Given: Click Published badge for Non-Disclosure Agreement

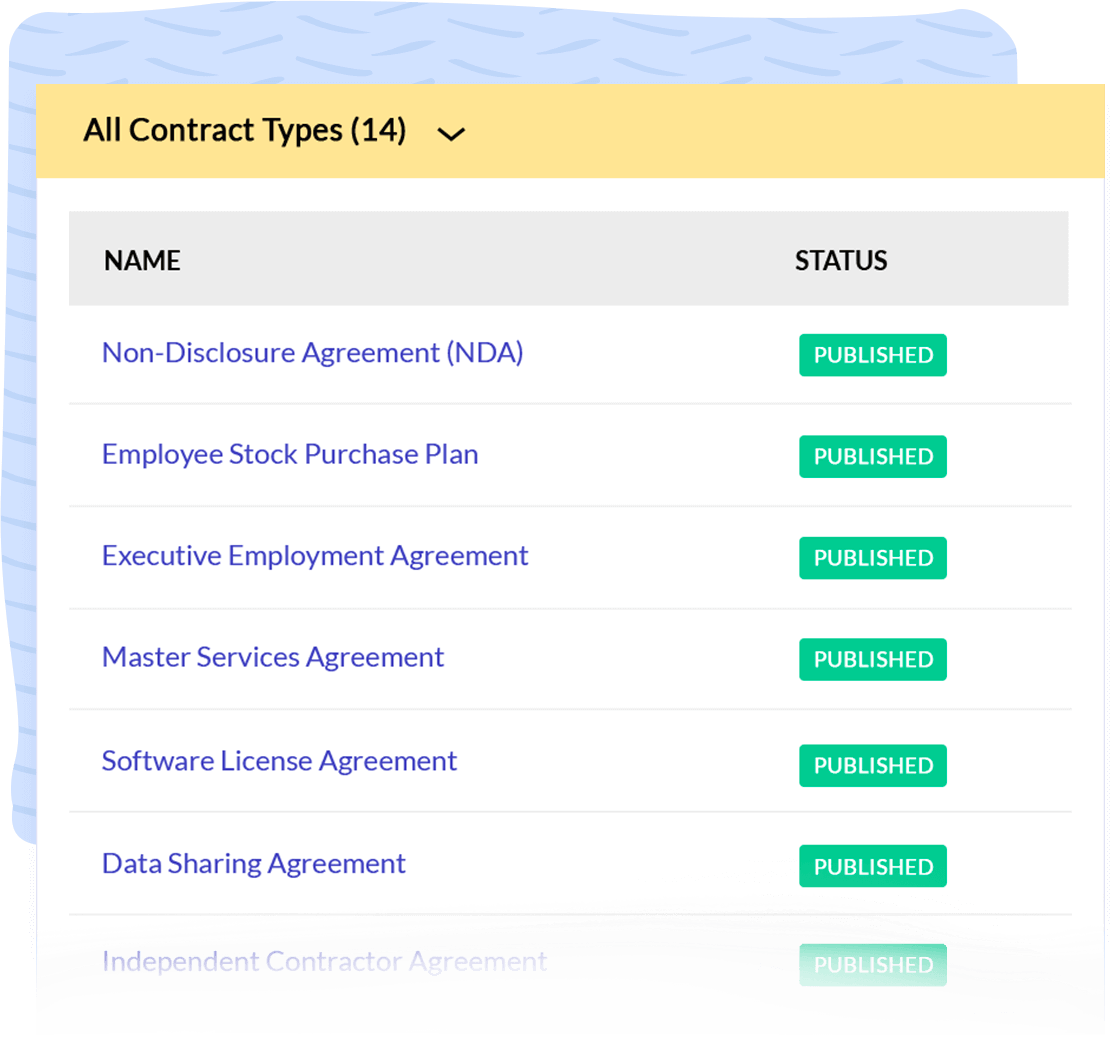Looking at the screenshot, I should coord(872,356).
